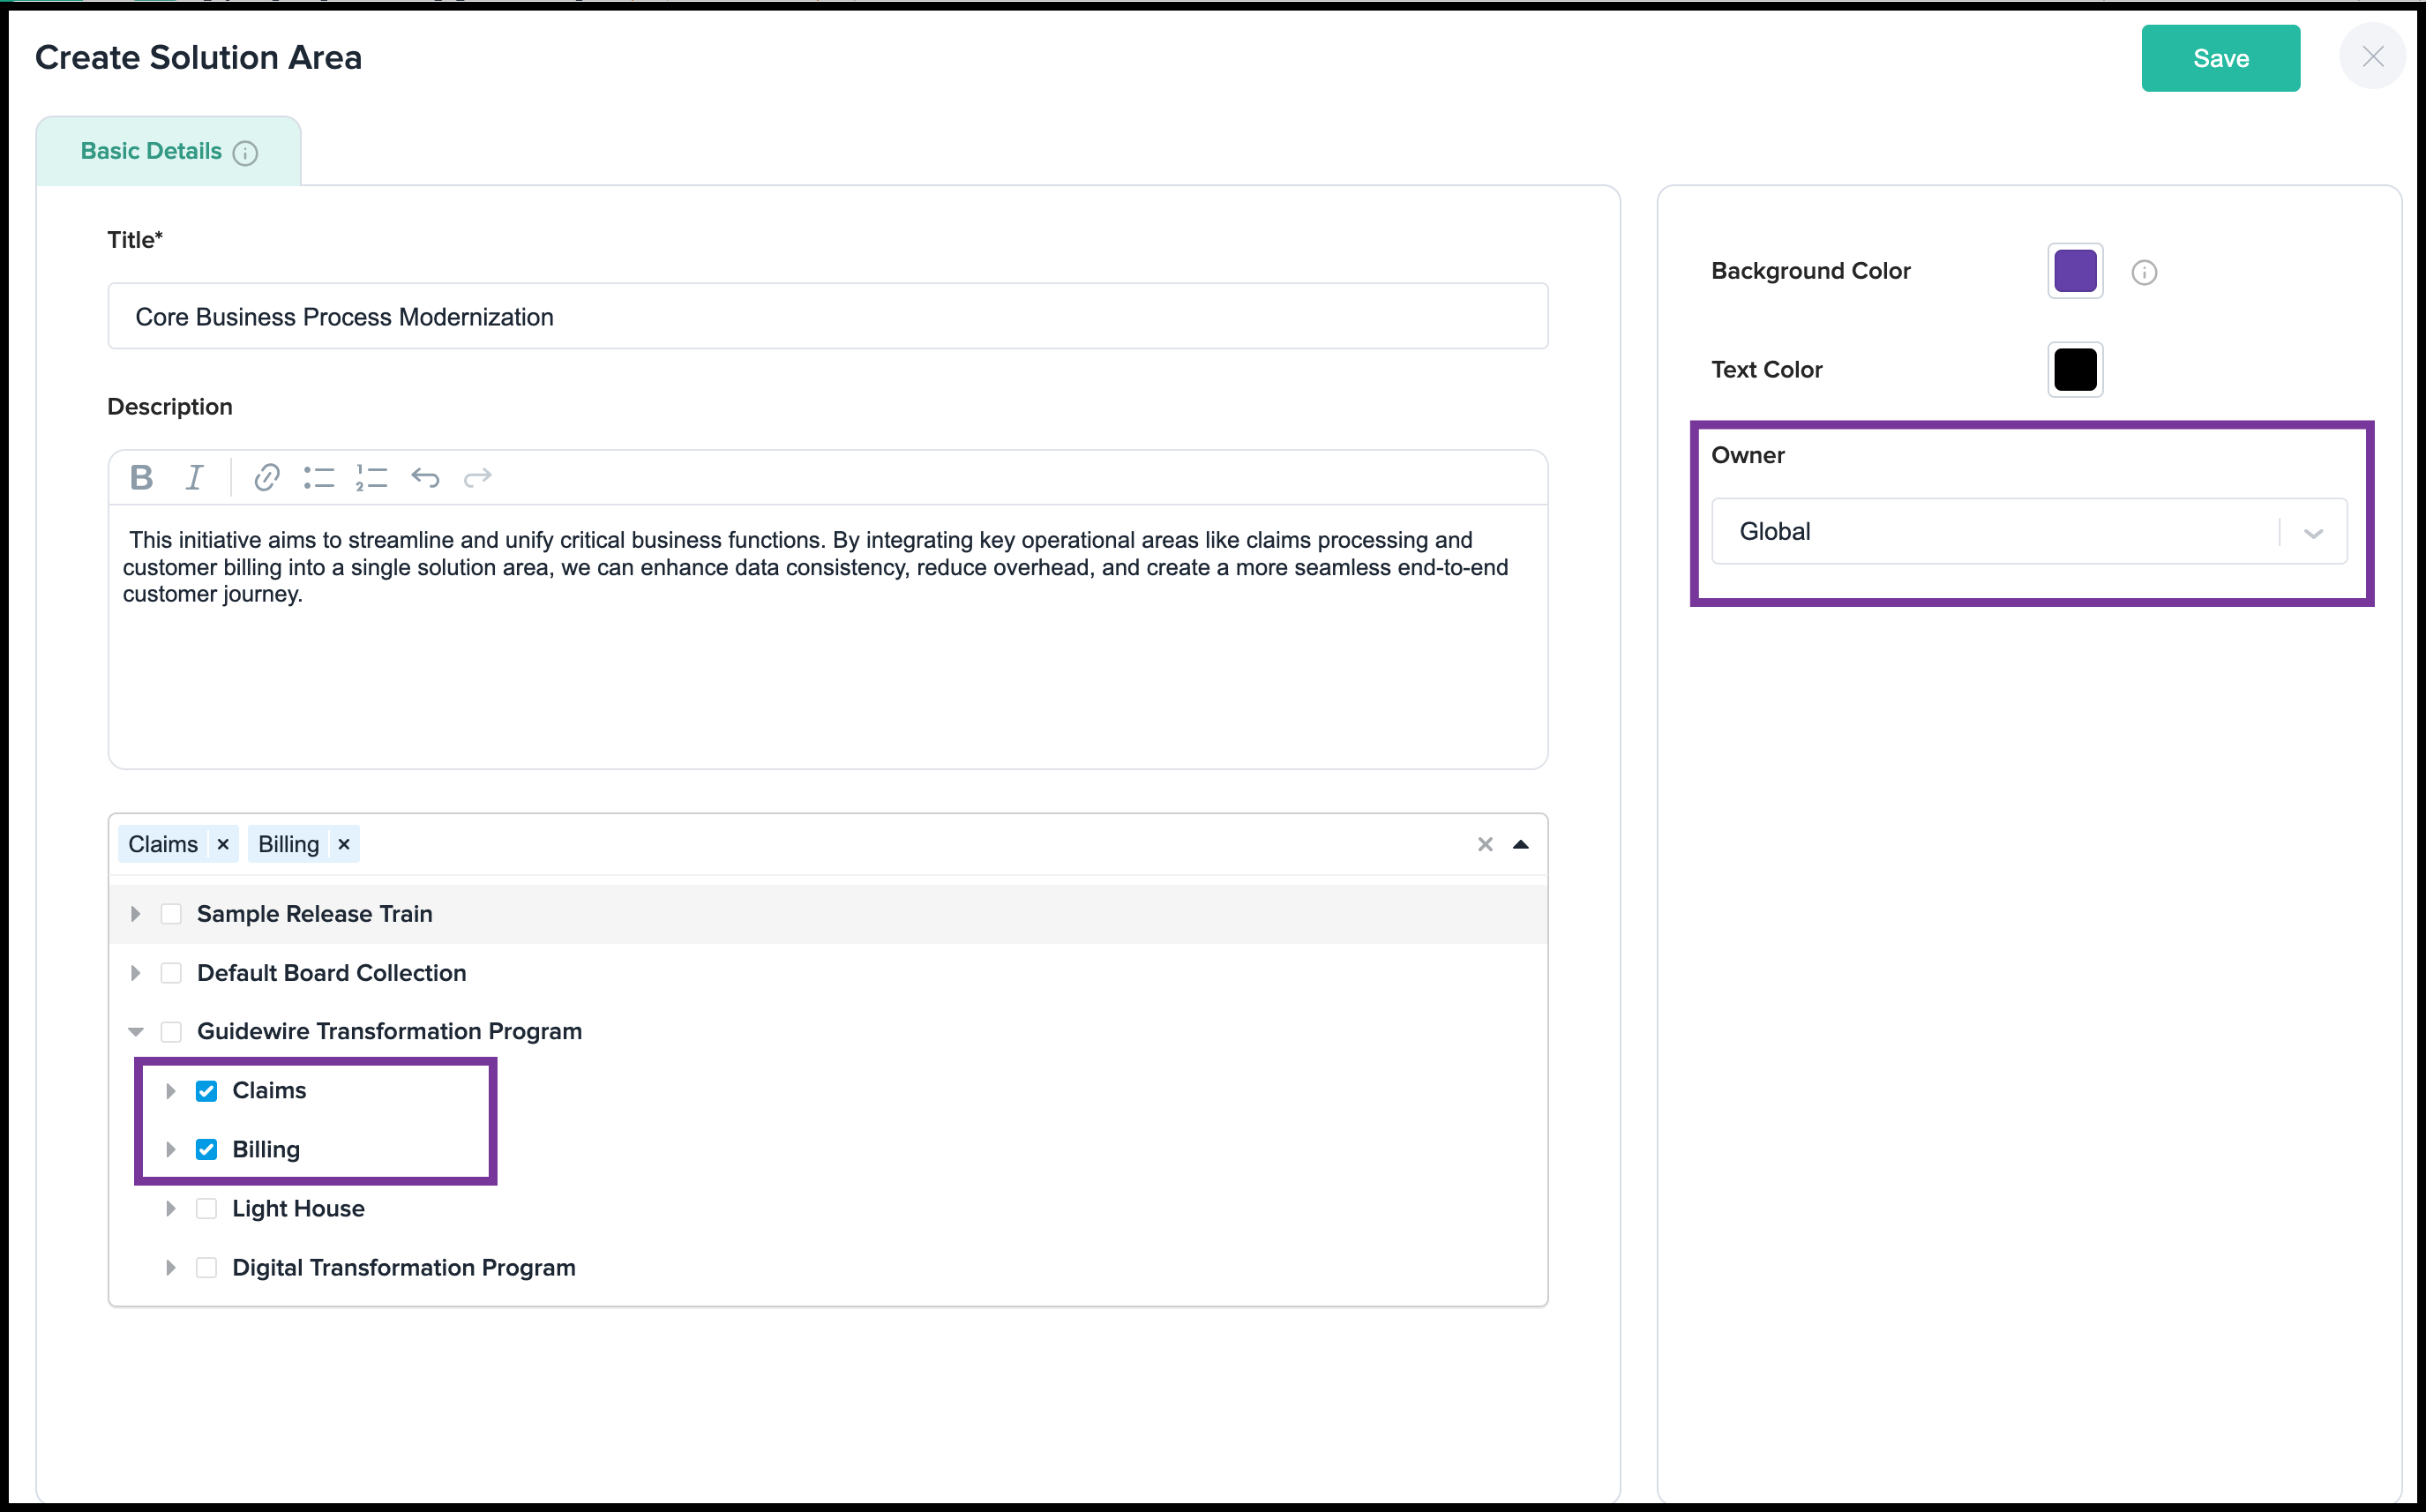The width and height of the screenshot is (2426, 1512).
Task: Remove the Claims tag chip
Action: pyautogui.click(x=223, y=844)
